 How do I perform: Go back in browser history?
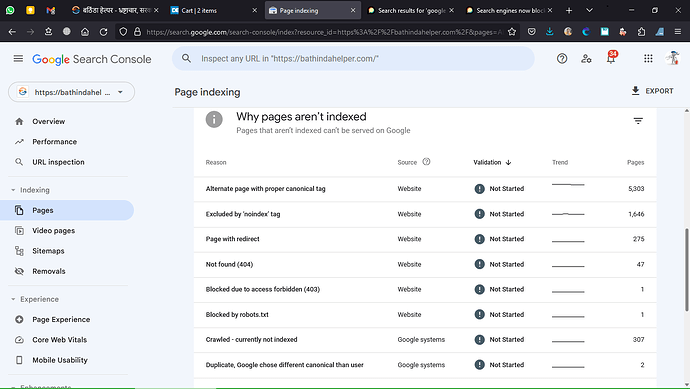pos(12,32)
